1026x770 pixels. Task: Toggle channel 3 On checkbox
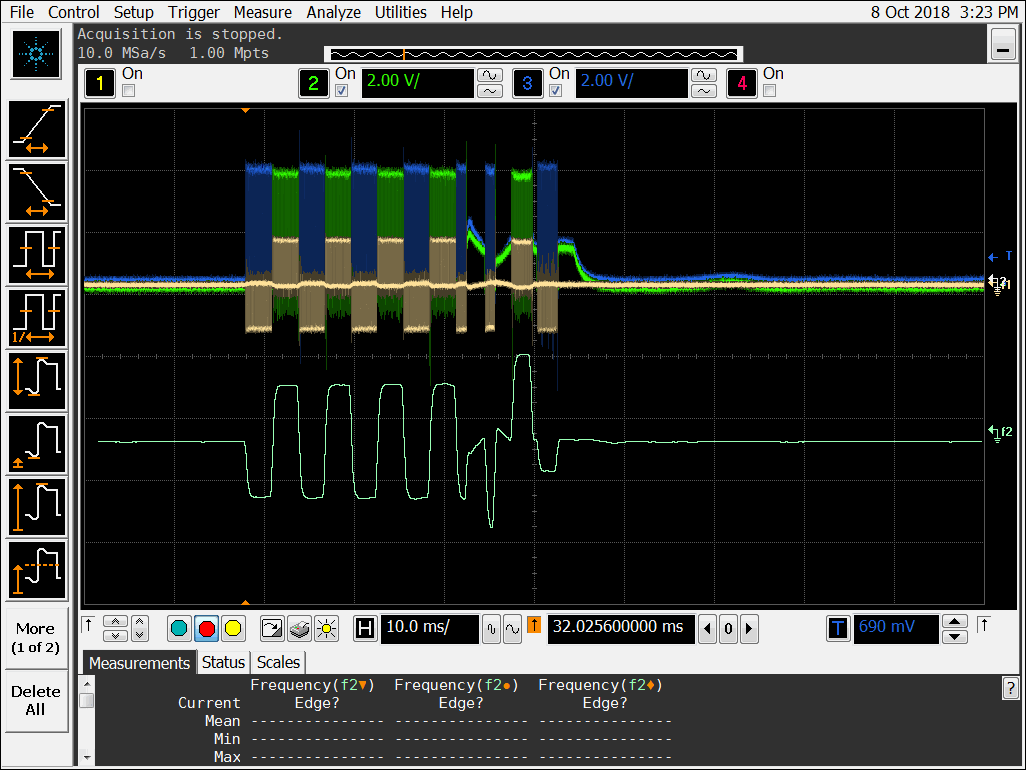556,91
